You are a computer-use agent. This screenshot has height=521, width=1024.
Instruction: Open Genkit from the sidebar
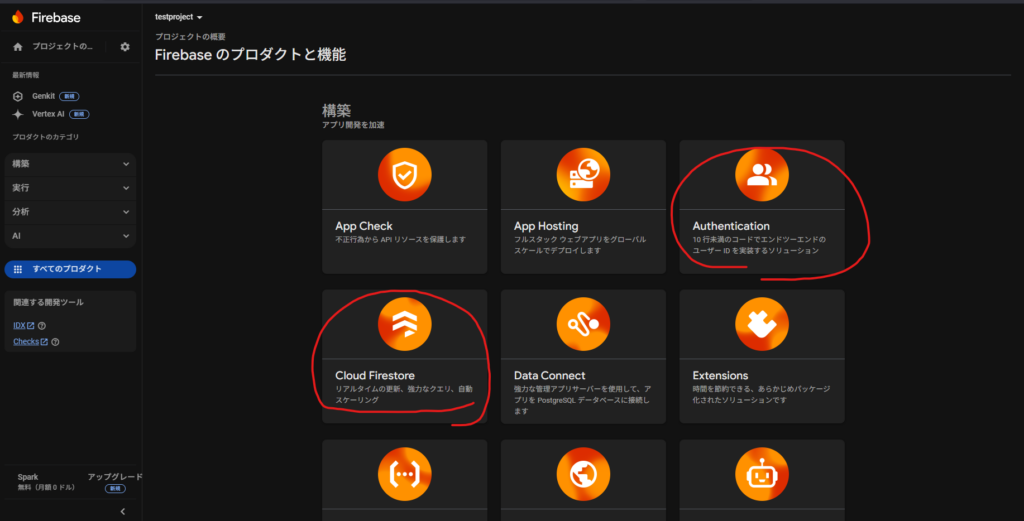[x=43, y=97]
